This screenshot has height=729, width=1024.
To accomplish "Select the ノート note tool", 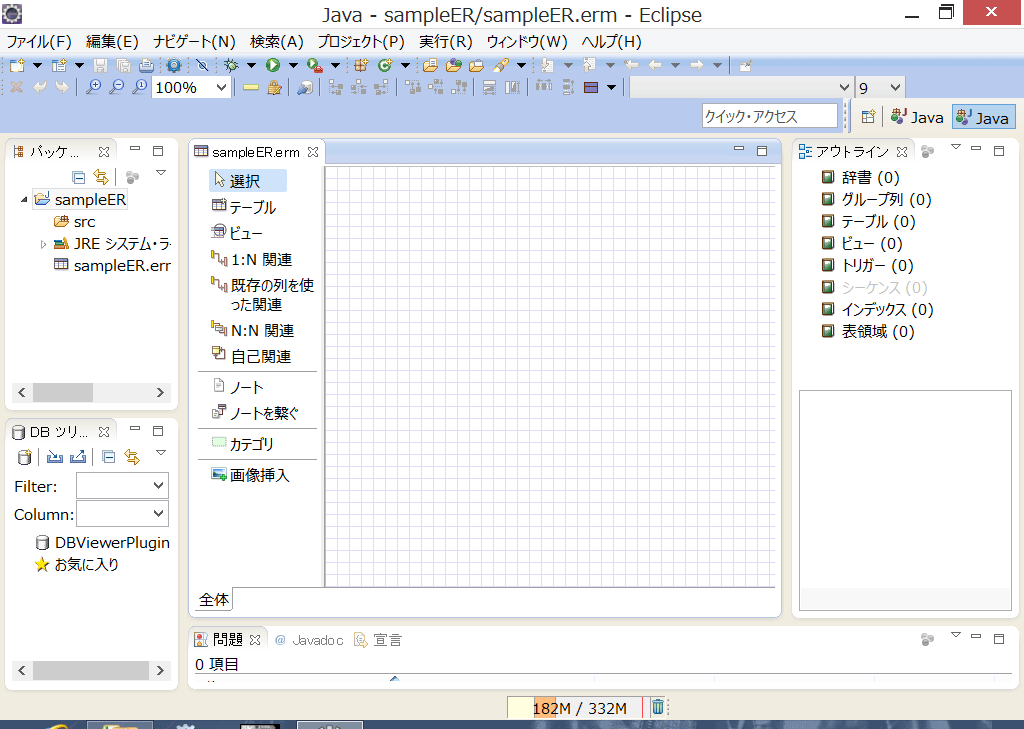I will tap(239, 387).
